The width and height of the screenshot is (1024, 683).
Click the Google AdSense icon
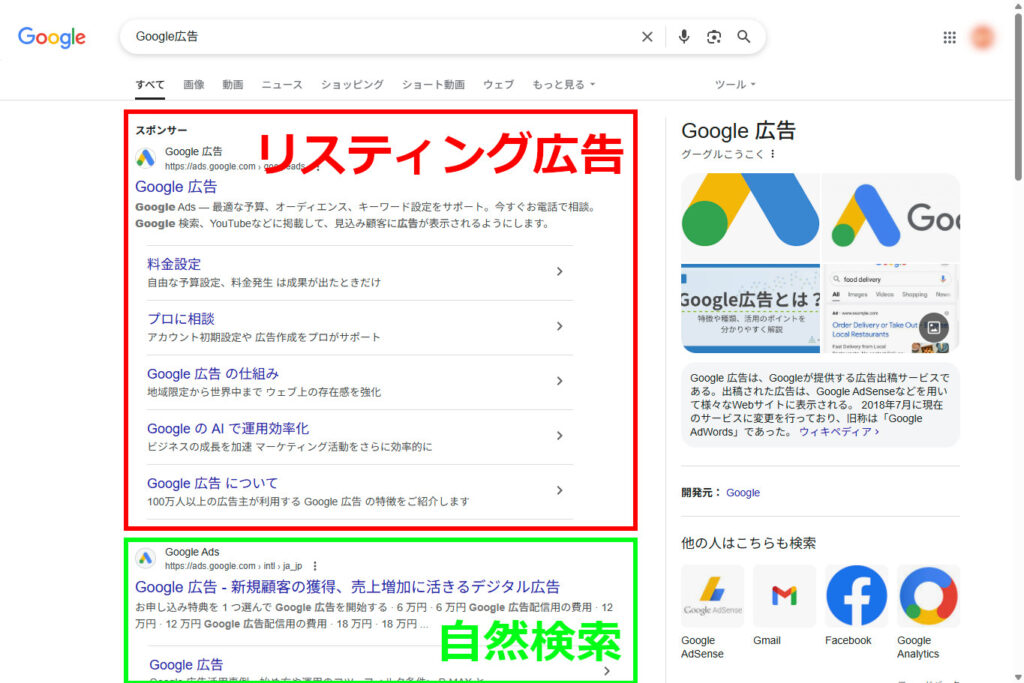712,594
